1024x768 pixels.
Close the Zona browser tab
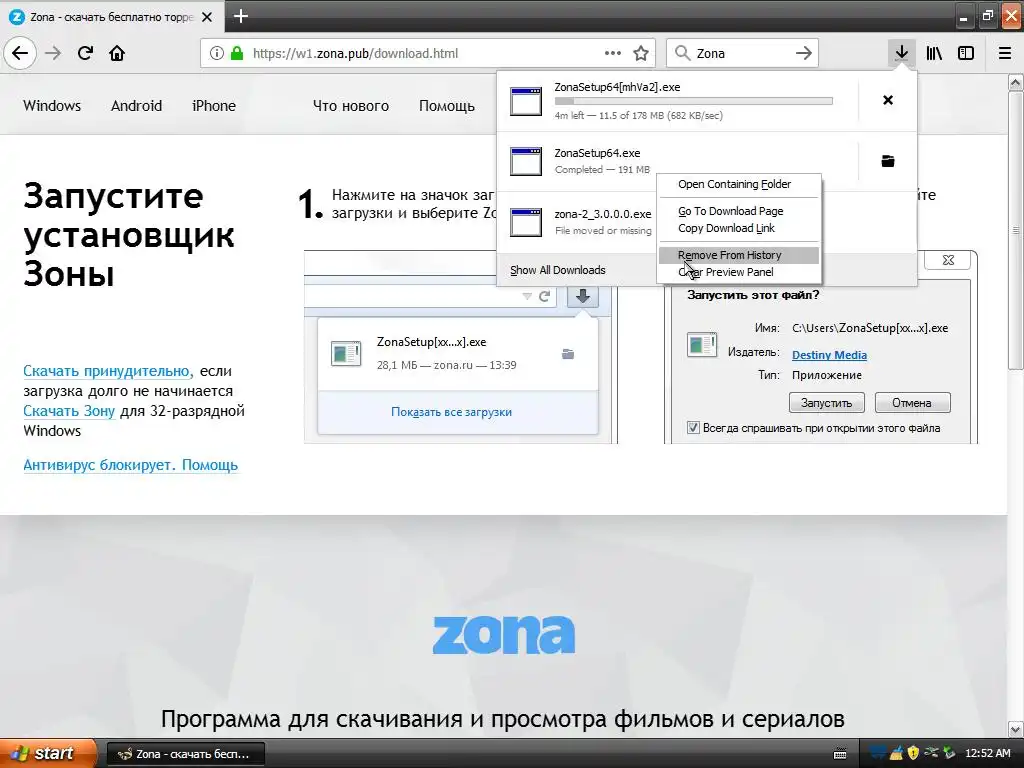tap(207, 17)
